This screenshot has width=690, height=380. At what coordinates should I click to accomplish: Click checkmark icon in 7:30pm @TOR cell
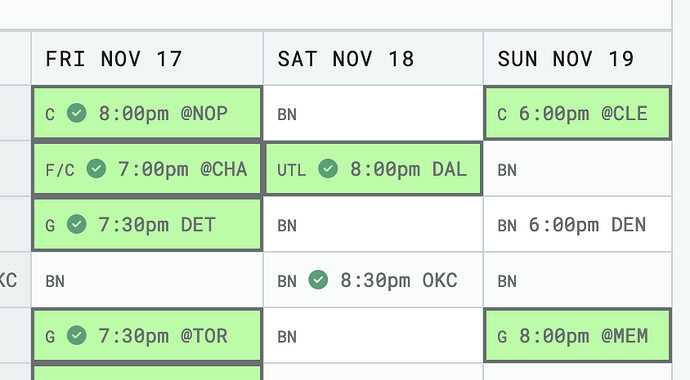pos(77,336)
